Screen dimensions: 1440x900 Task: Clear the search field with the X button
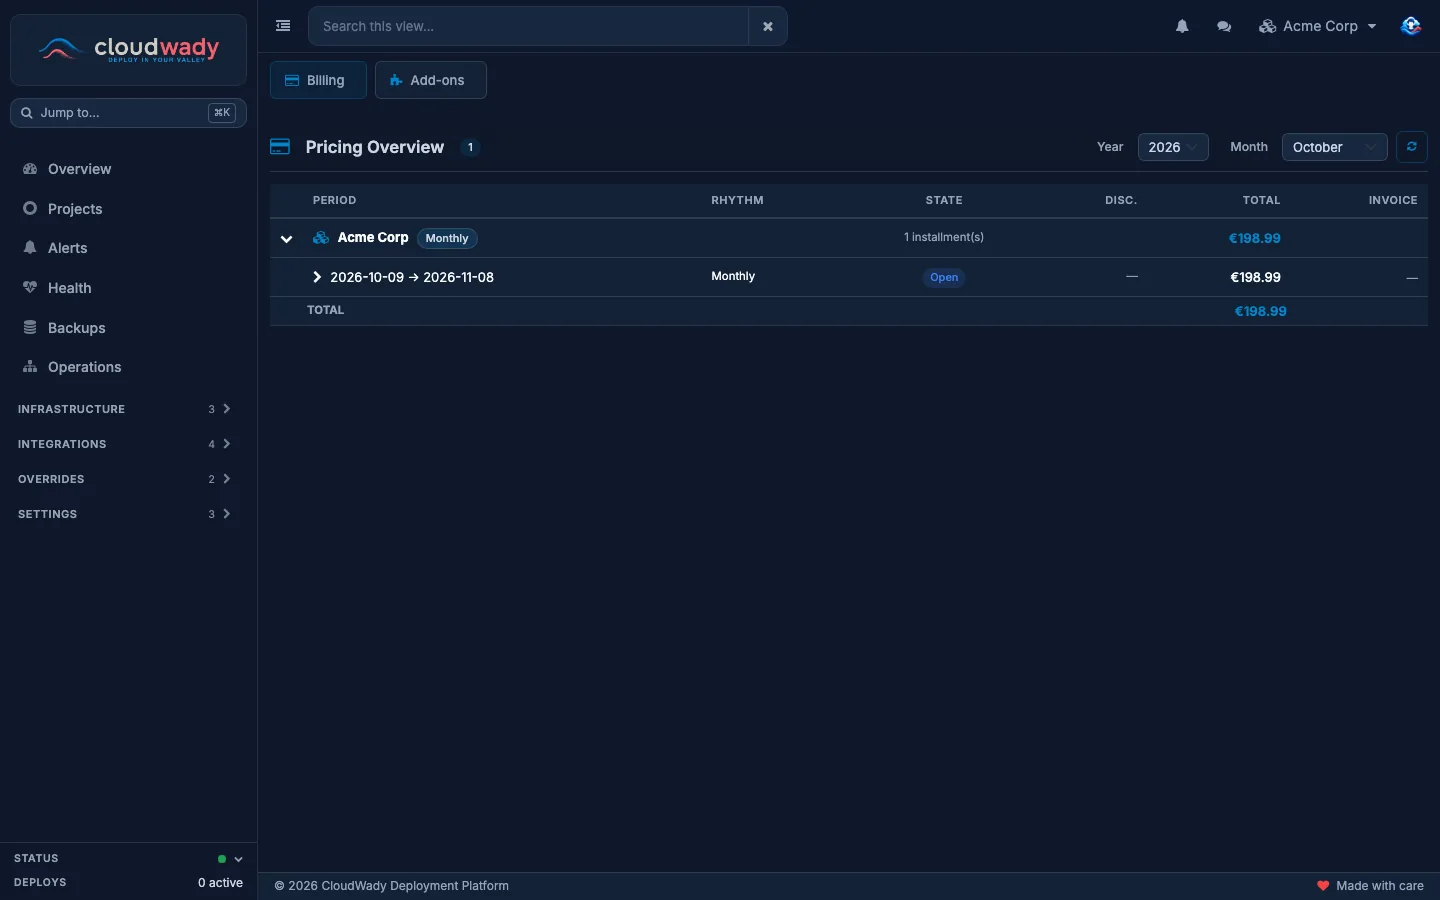tap(768, 27)
